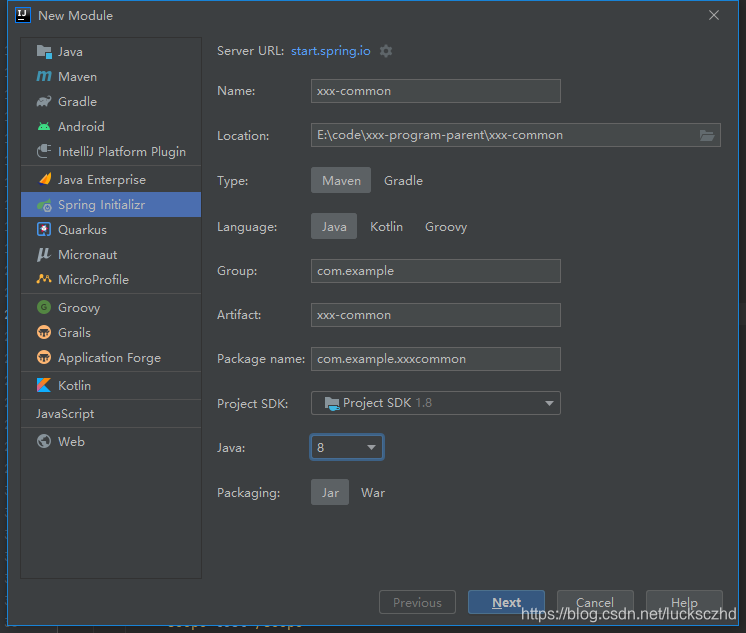Choose Maven as project type

pyautogui.click(x=341, y=180)
